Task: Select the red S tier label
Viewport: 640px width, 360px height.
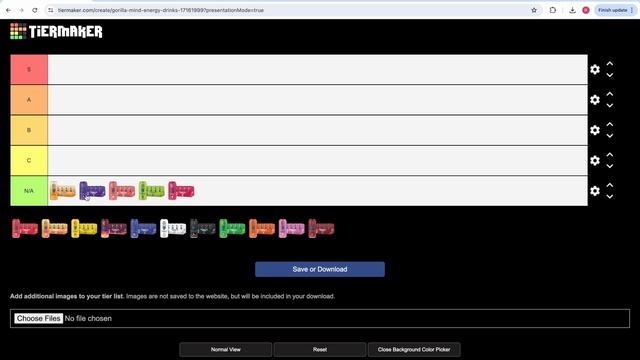Action: (x=29, y=69)
